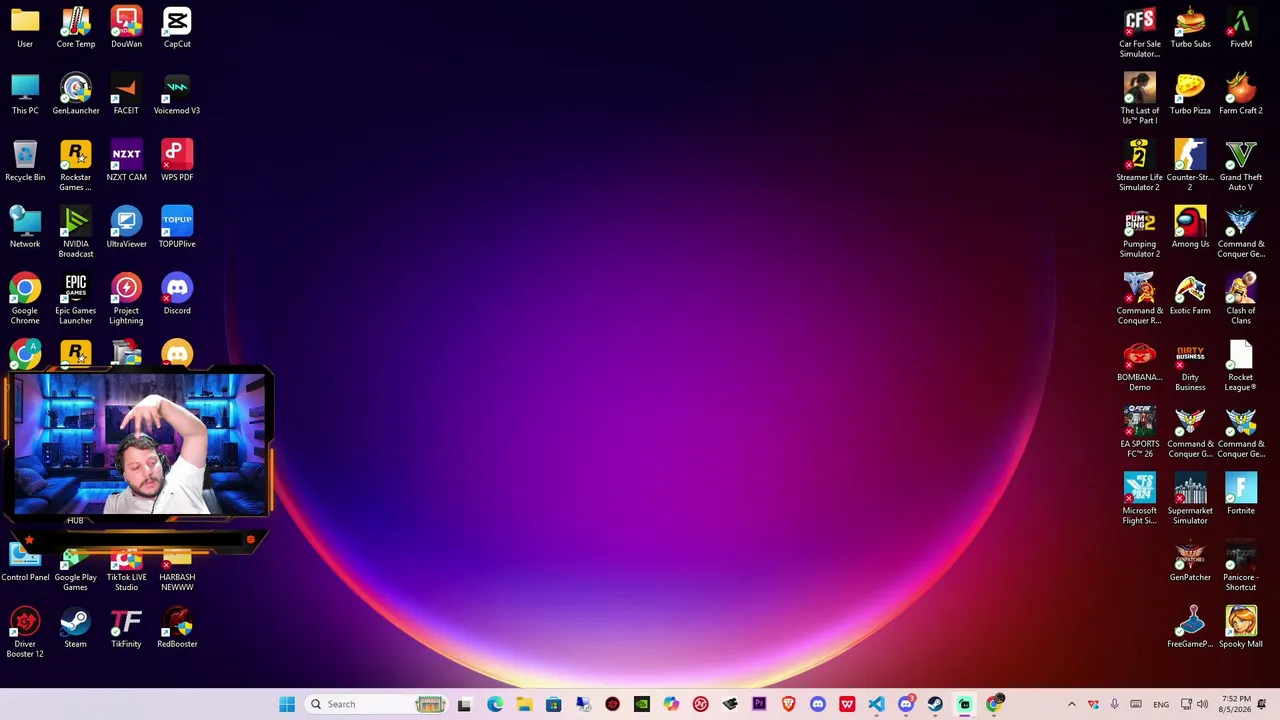The height and width of the screenshot is (720, 1280).
Task: Select the Recycle Bin icon
Action: pyautogui.click(x=25, y=162)
